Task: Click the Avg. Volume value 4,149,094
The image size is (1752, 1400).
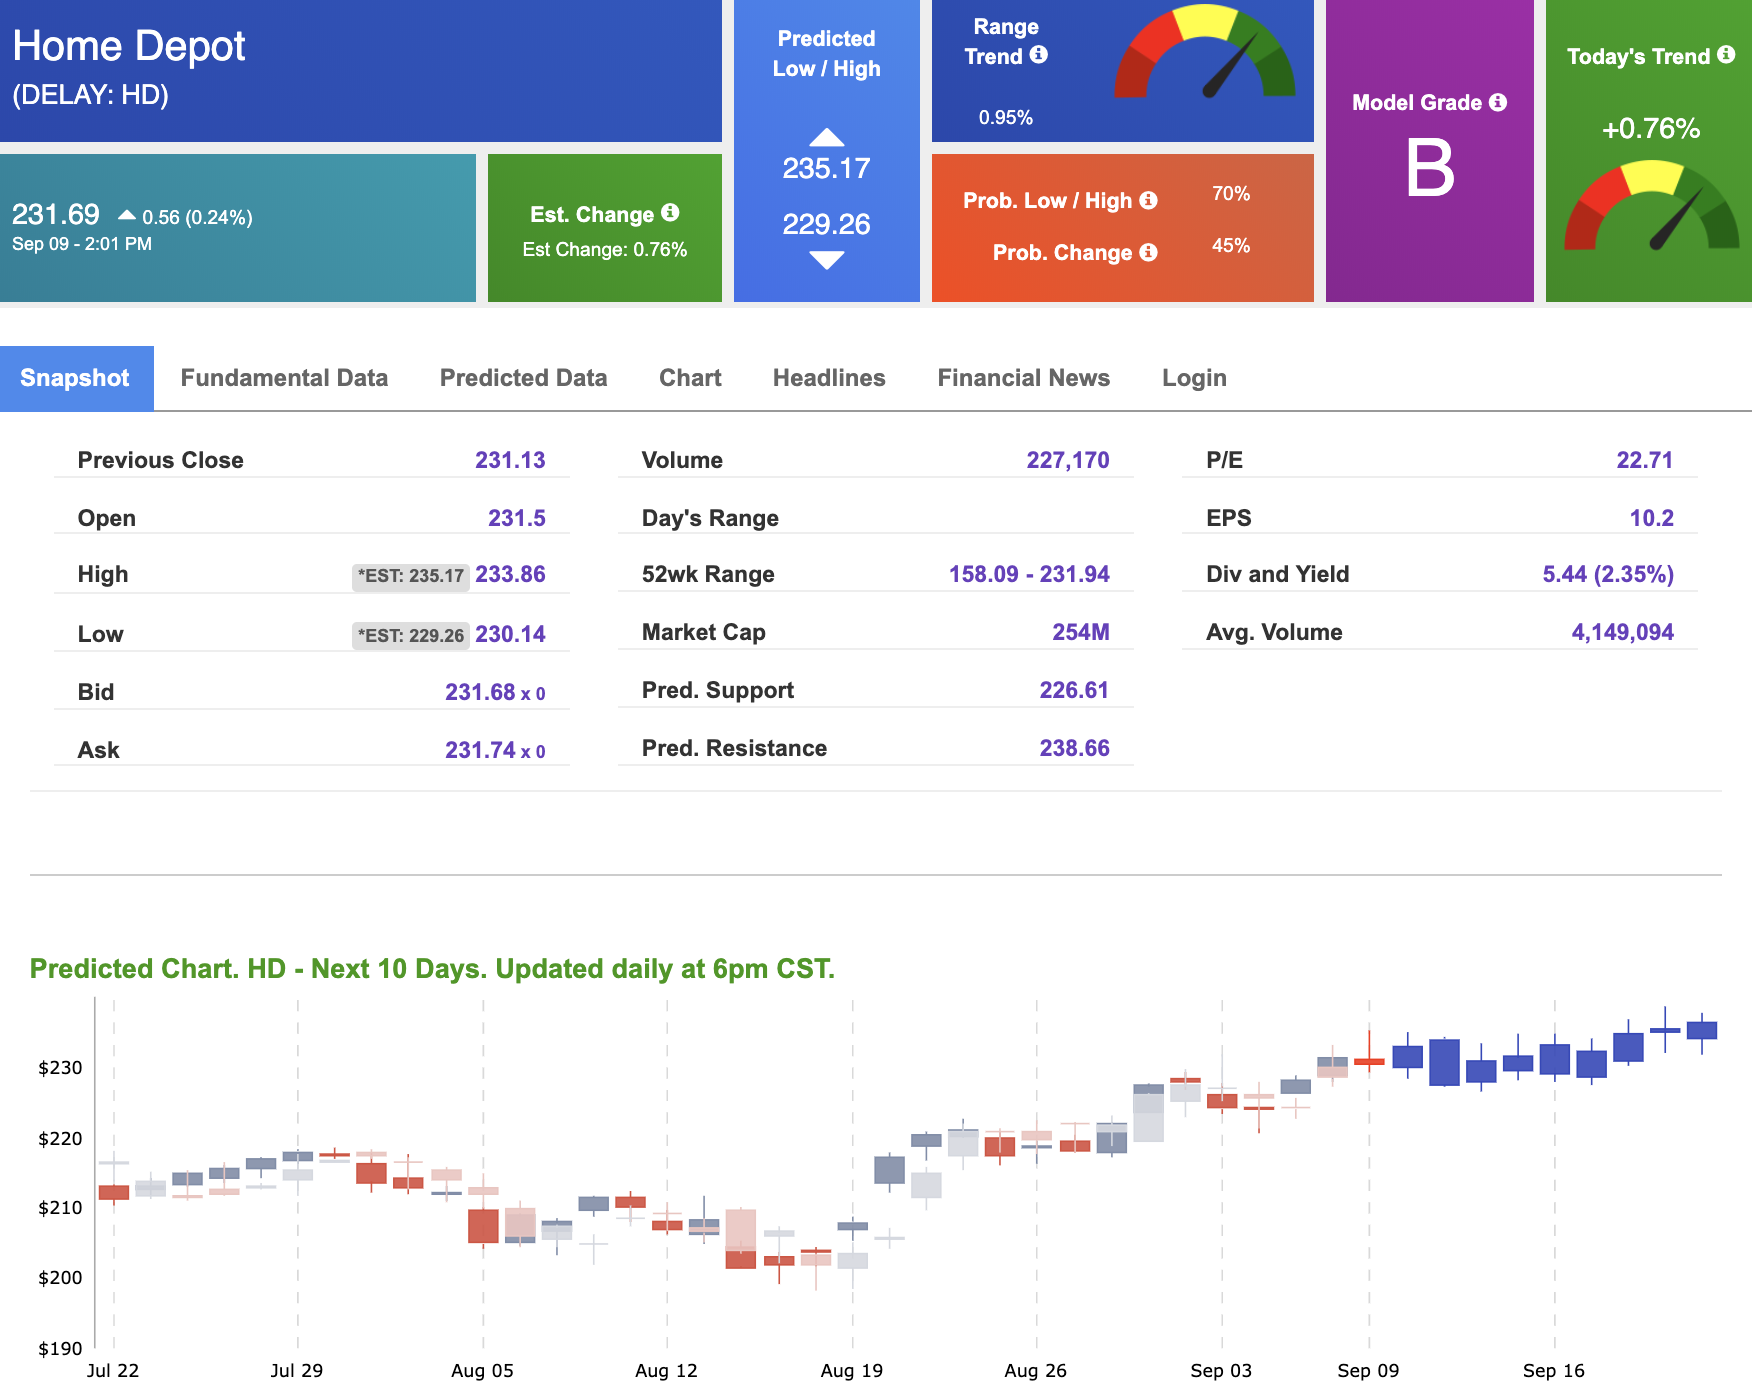Action: (x=1623, y=632)
